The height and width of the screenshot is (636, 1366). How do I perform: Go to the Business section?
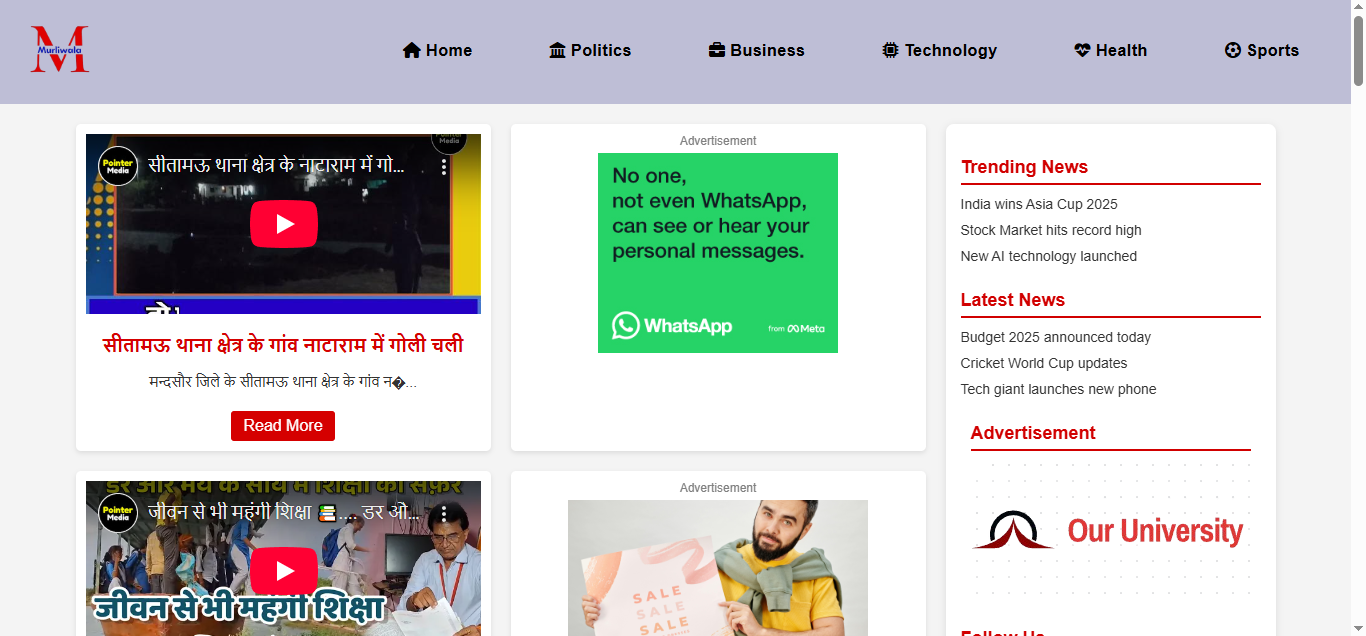tap(756, 50)
